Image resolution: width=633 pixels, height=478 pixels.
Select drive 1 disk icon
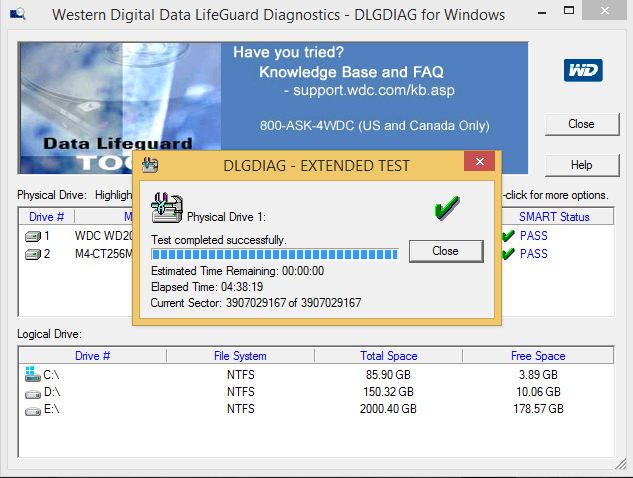[x=33, y=236]
